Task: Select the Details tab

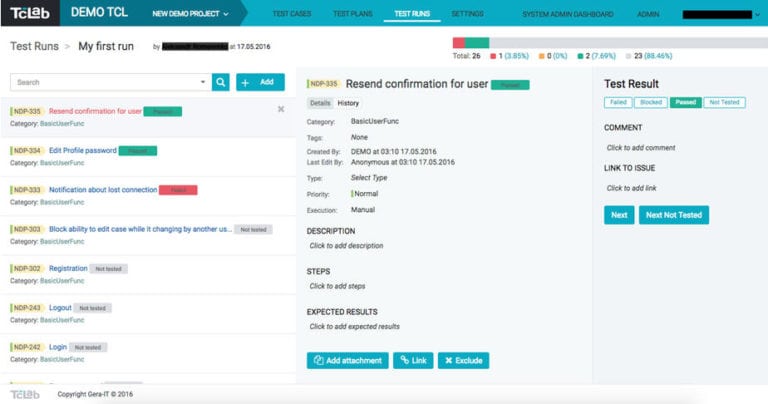Action: point(320,103)
